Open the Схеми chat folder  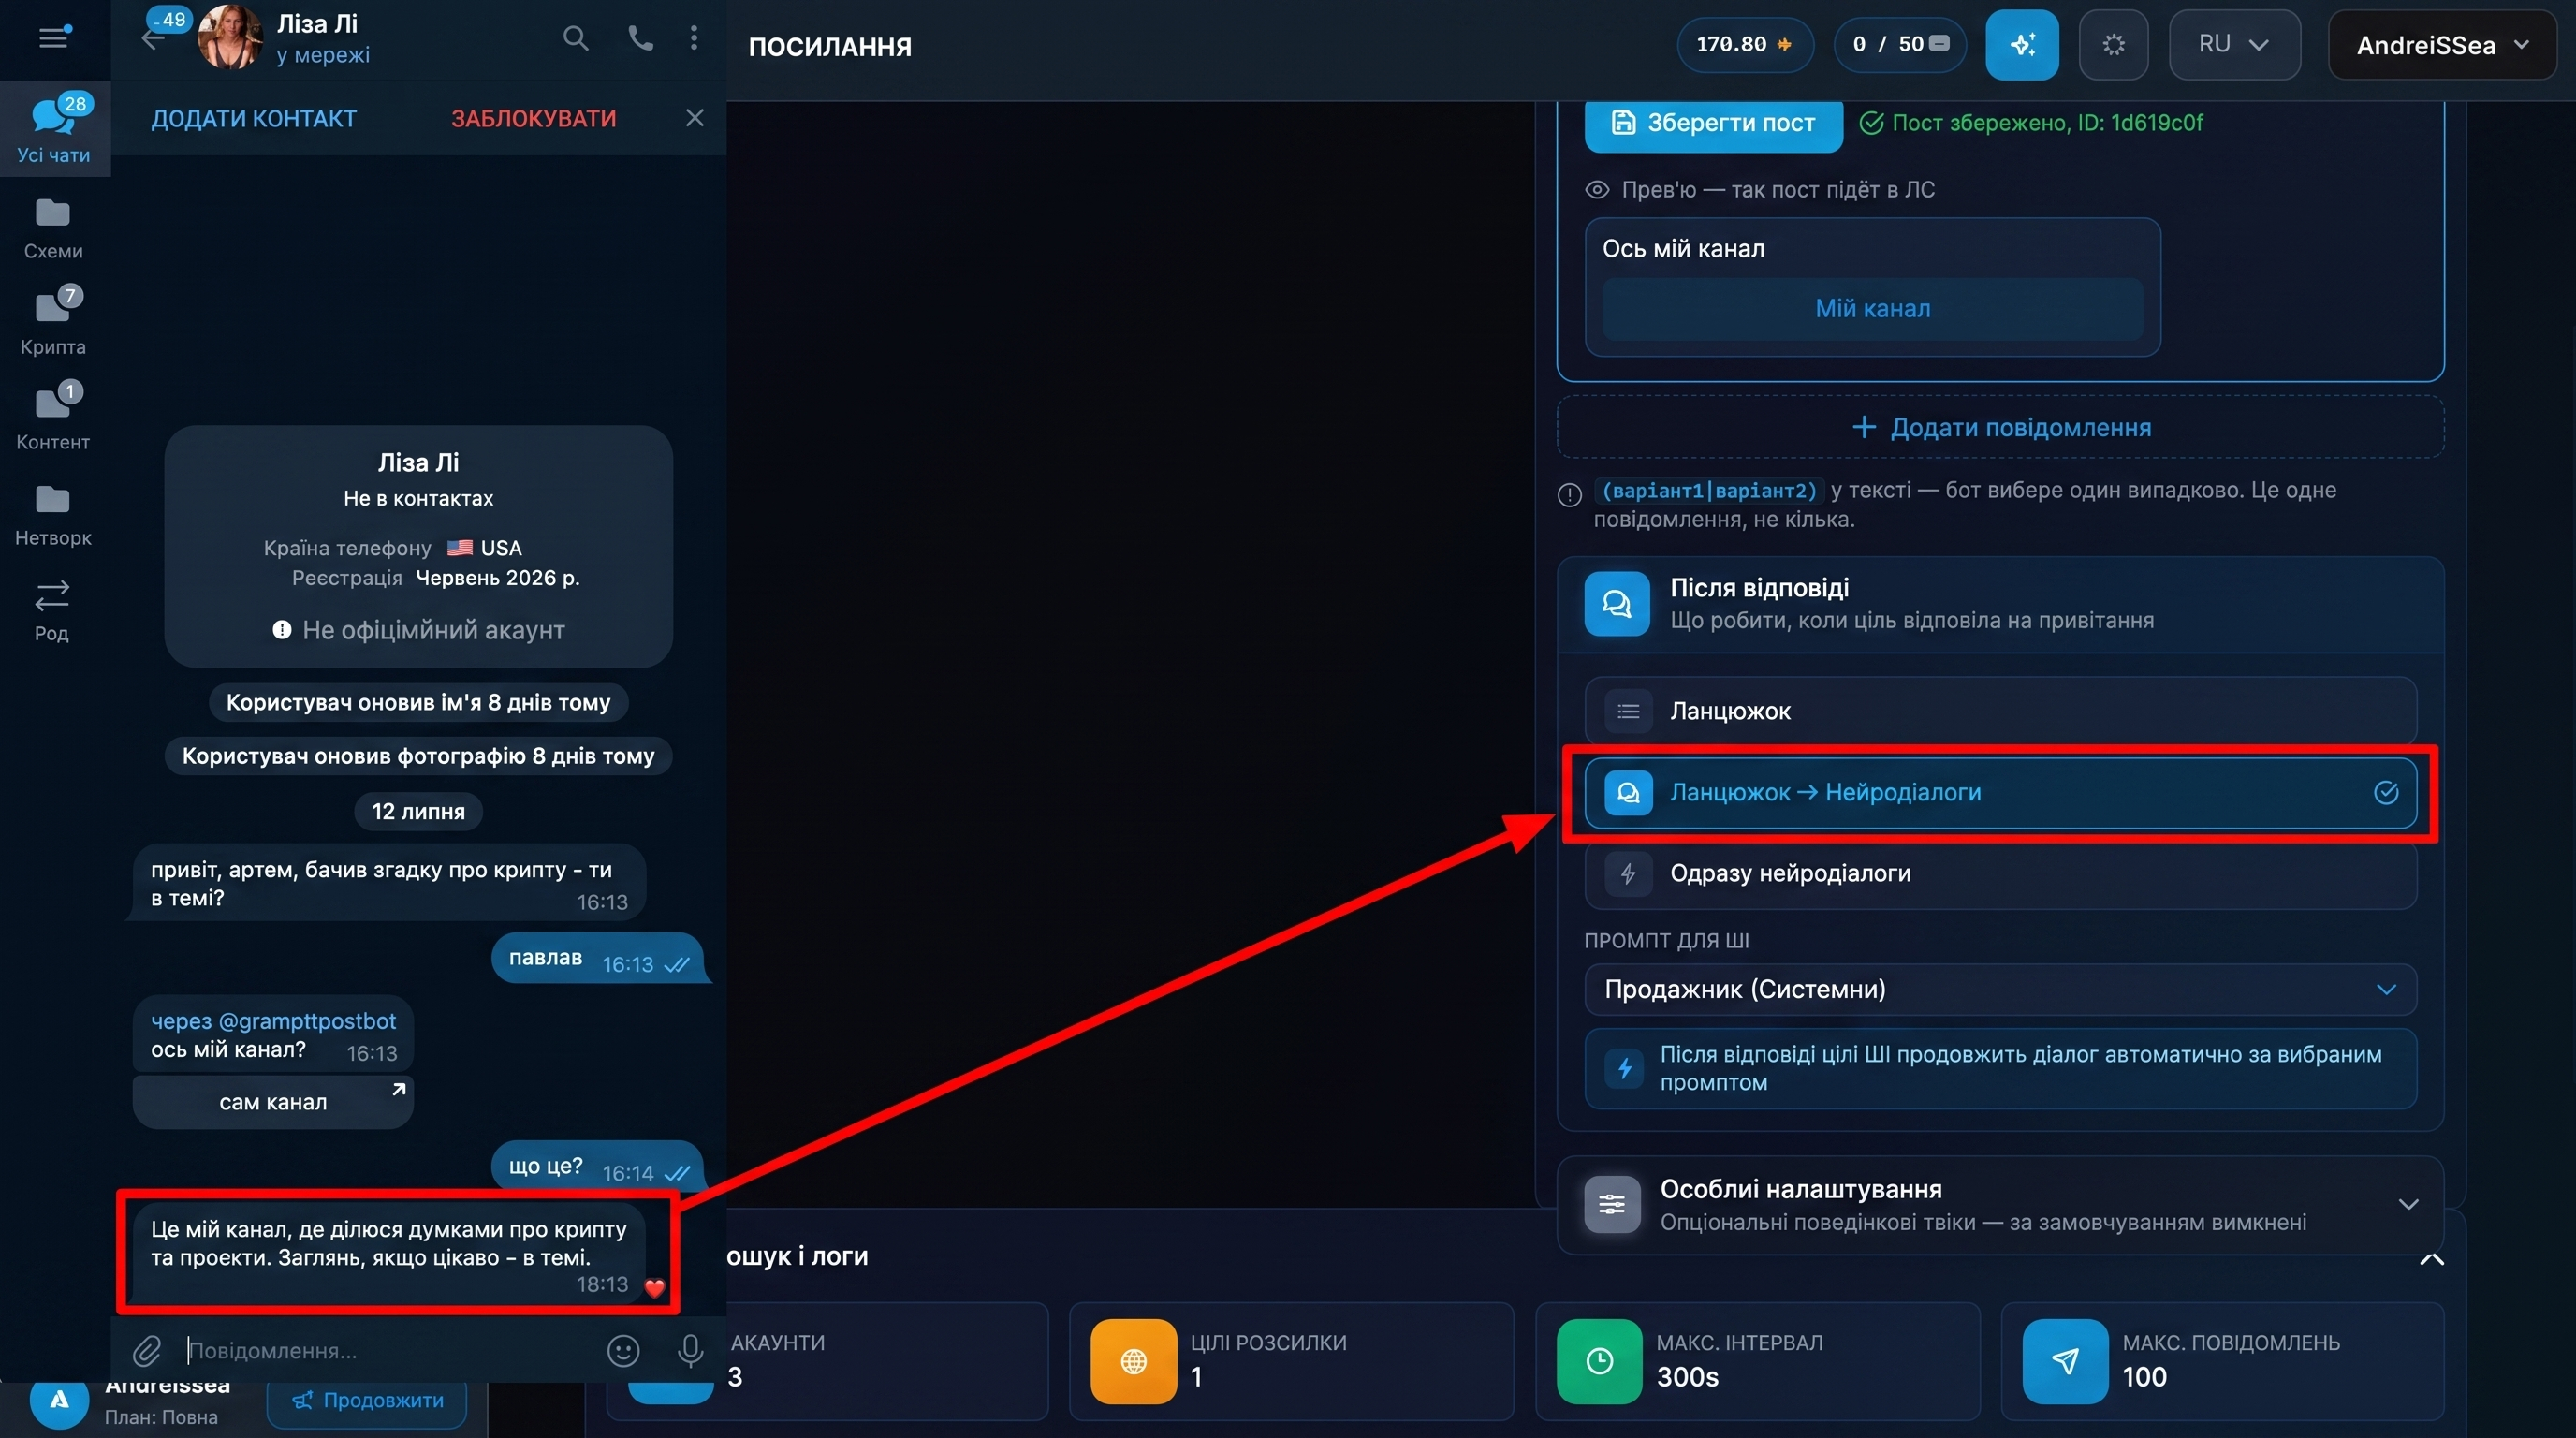[x=53, y=228]
